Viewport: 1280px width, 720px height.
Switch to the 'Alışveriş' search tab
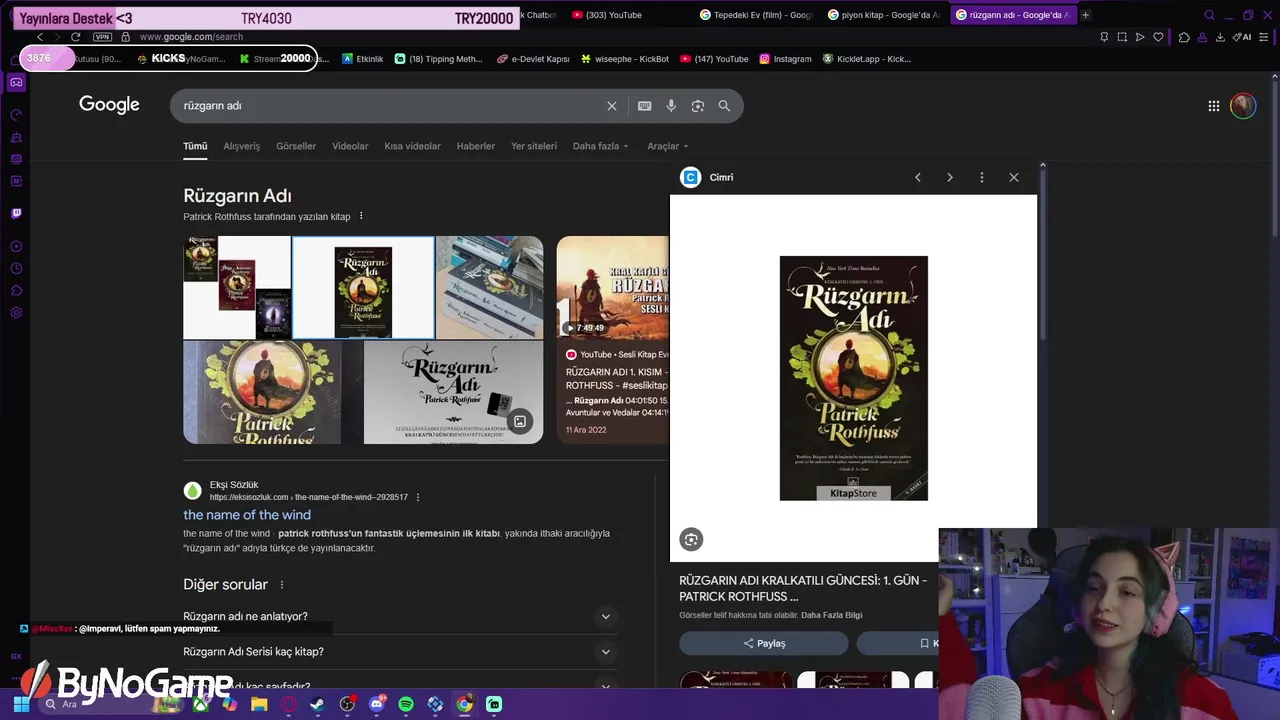[x=241, y=146]
